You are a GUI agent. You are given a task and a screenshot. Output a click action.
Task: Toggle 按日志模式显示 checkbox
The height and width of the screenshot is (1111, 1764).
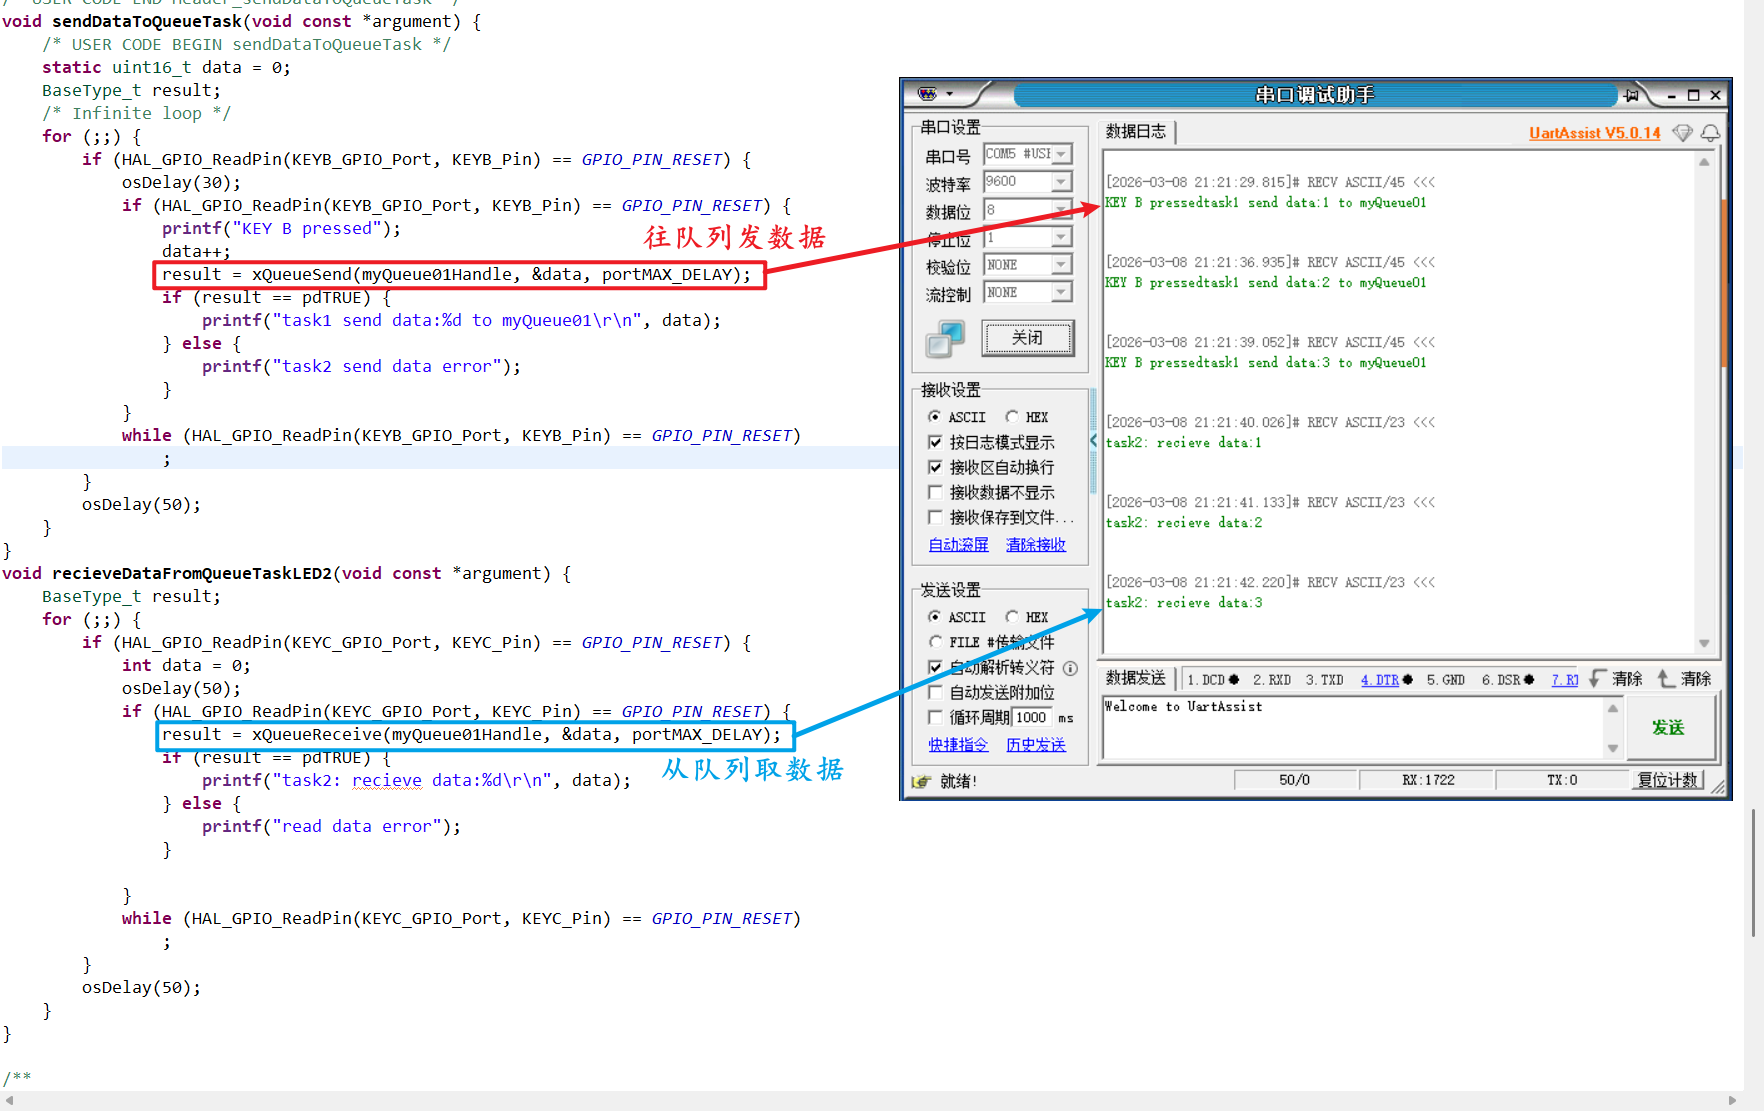tap(935, 442)
